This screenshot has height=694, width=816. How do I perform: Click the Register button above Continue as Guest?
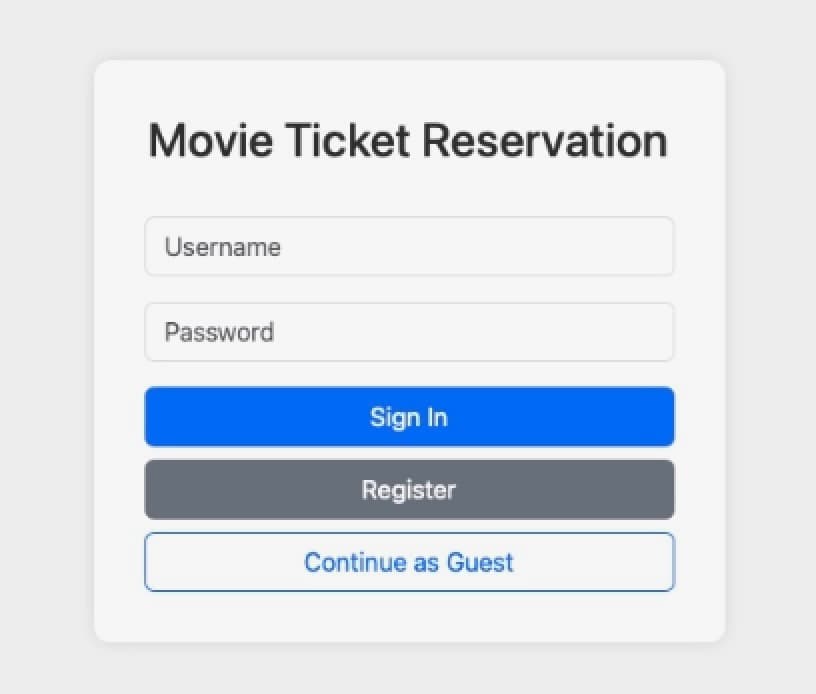coord(409,490)
